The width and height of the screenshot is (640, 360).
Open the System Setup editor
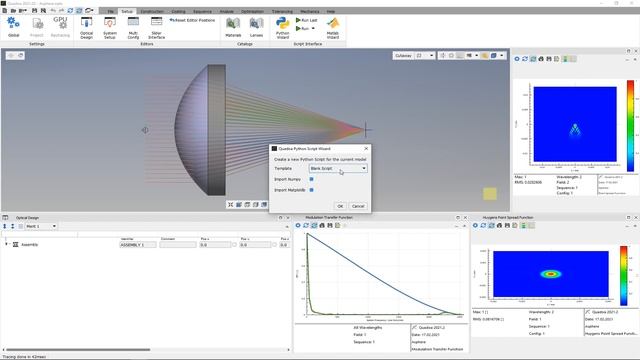coord(110,28)
